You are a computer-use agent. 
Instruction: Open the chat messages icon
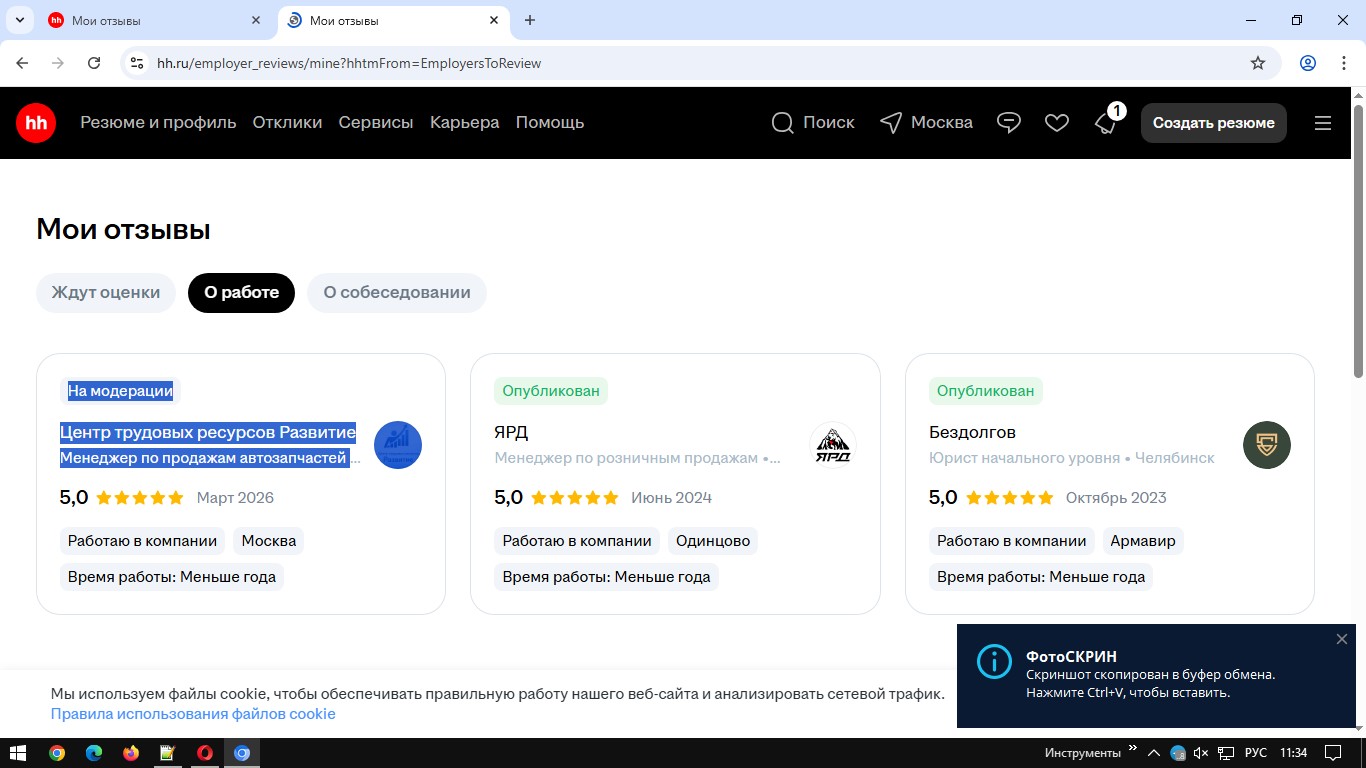(x=1009, y=123)
